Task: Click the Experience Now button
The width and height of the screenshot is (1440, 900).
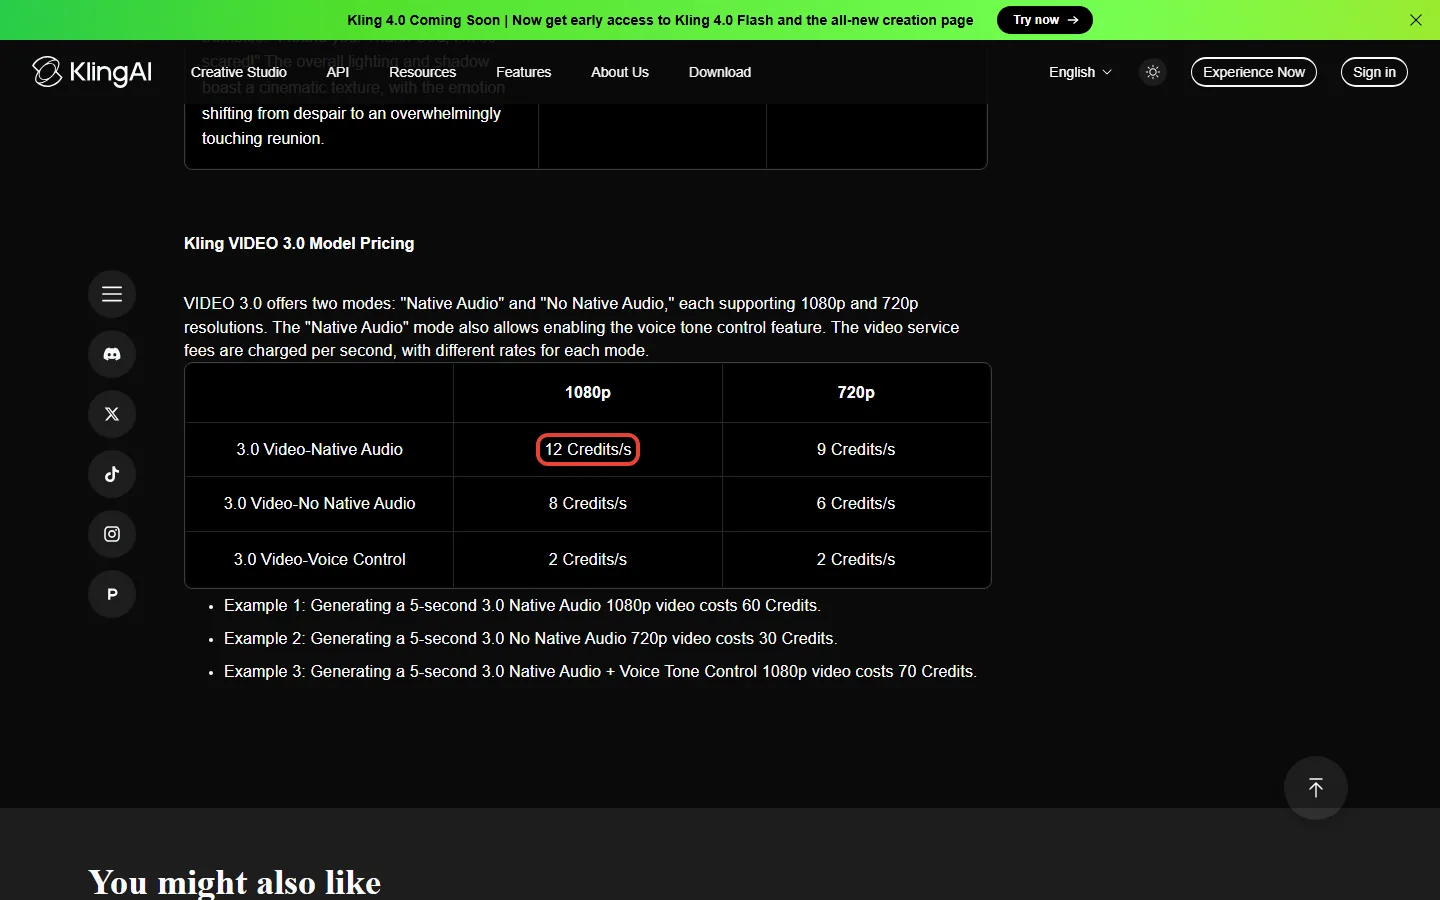Action: click(1254, 72)
